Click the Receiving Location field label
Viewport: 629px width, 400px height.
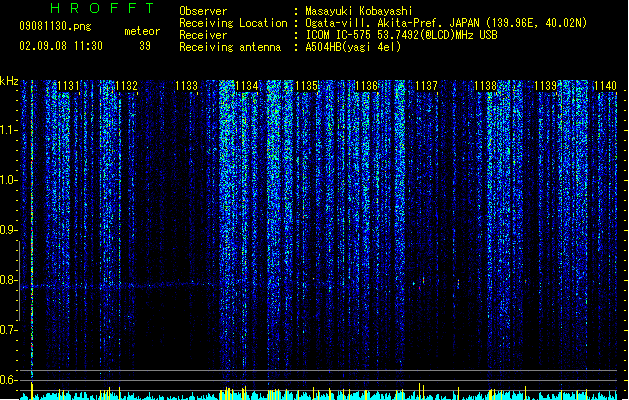click(x=233, y=23)
